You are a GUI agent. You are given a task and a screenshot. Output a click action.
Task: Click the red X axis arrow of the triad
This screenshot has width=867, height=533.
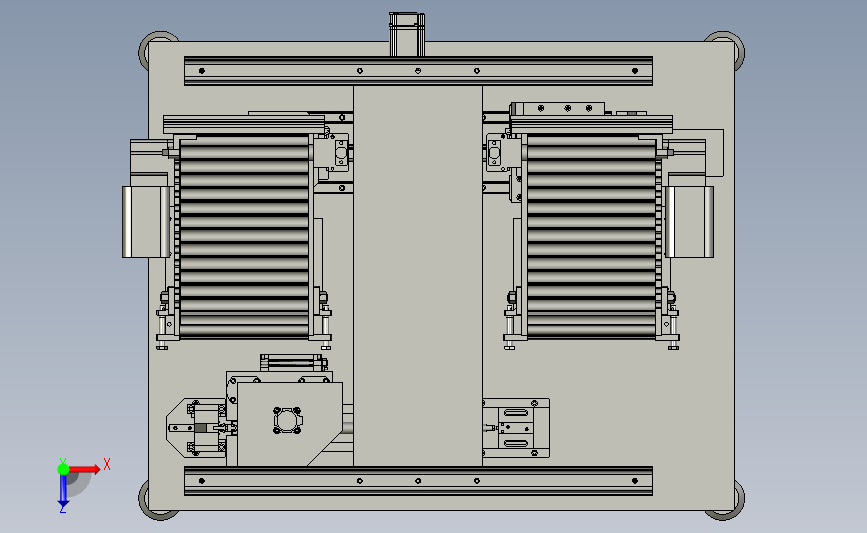84,469
